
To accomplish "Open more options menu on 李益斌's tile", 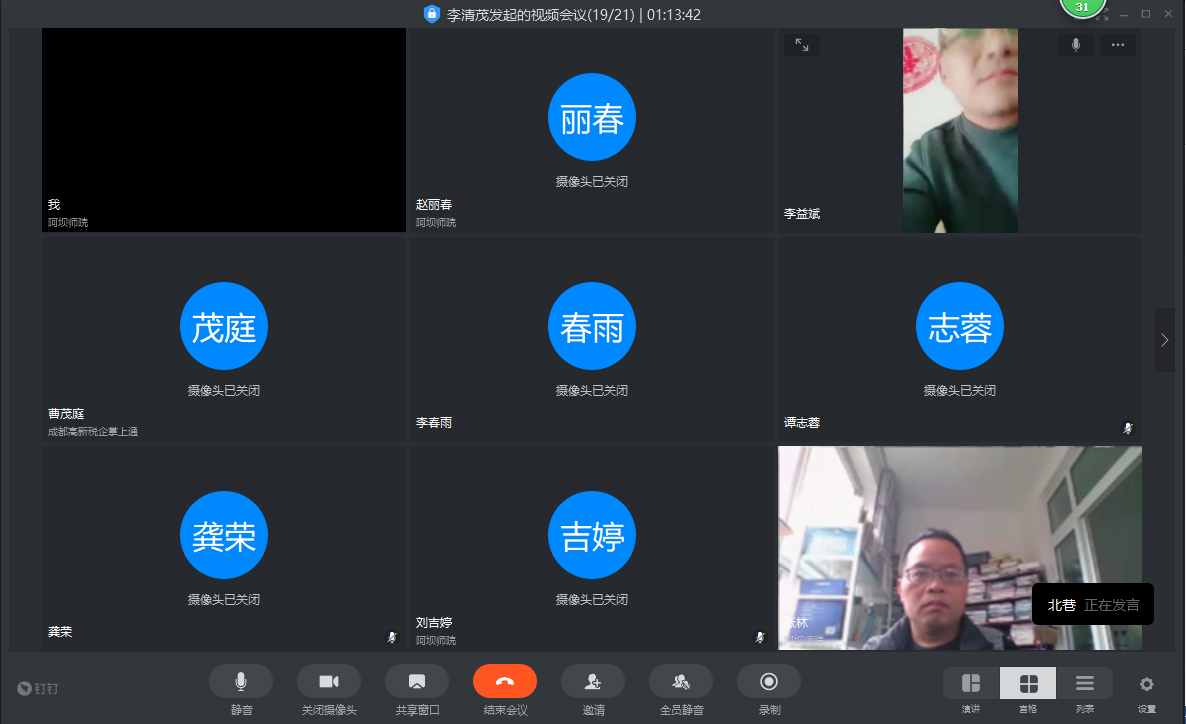I will (1118, 44).
